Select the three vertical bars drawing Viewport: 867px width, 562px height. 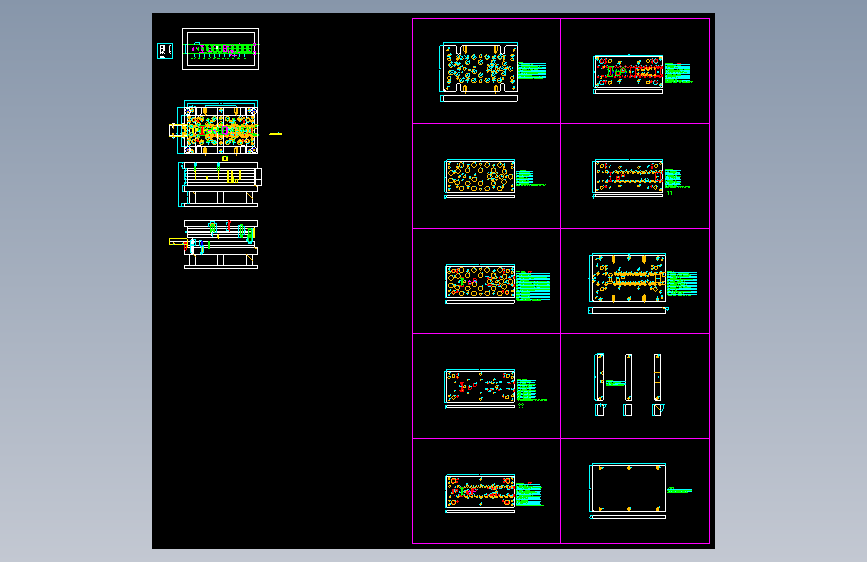click(x=628, y=384)
